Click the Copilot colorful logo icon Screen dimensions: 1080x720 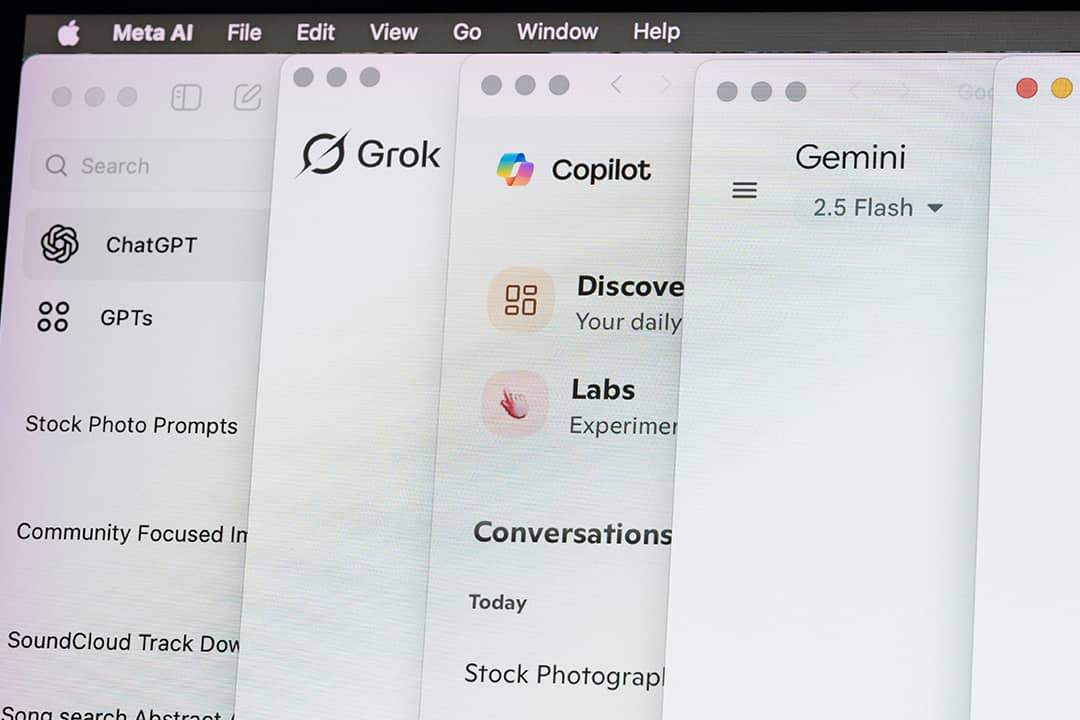click(515, 169)
